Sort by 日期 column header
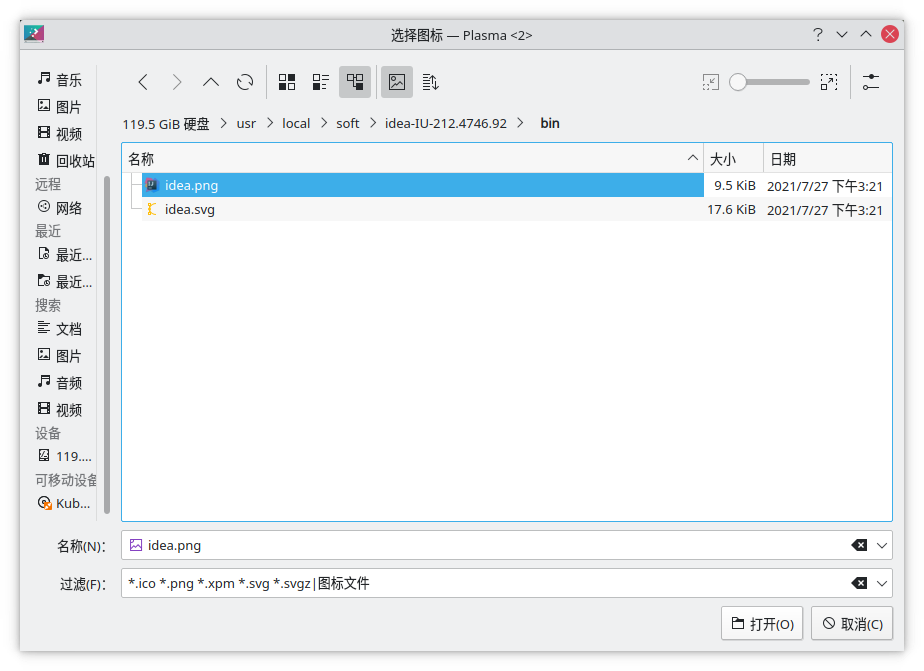Image resolution: width=924 pixels, height=671 pixels. point(827,159)
